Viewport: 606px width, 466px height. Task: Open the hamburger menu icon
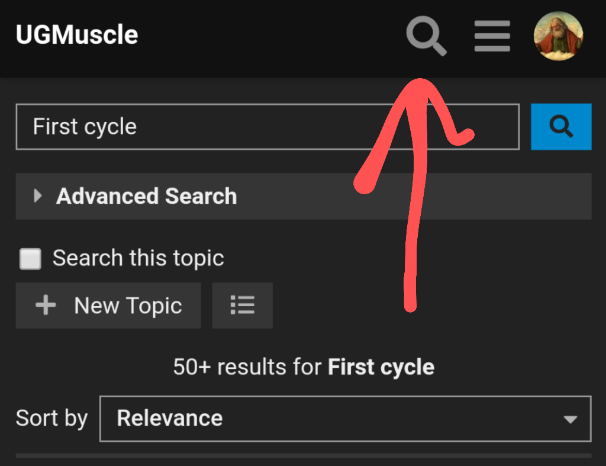pyautogui.click(x=492, y=36)
